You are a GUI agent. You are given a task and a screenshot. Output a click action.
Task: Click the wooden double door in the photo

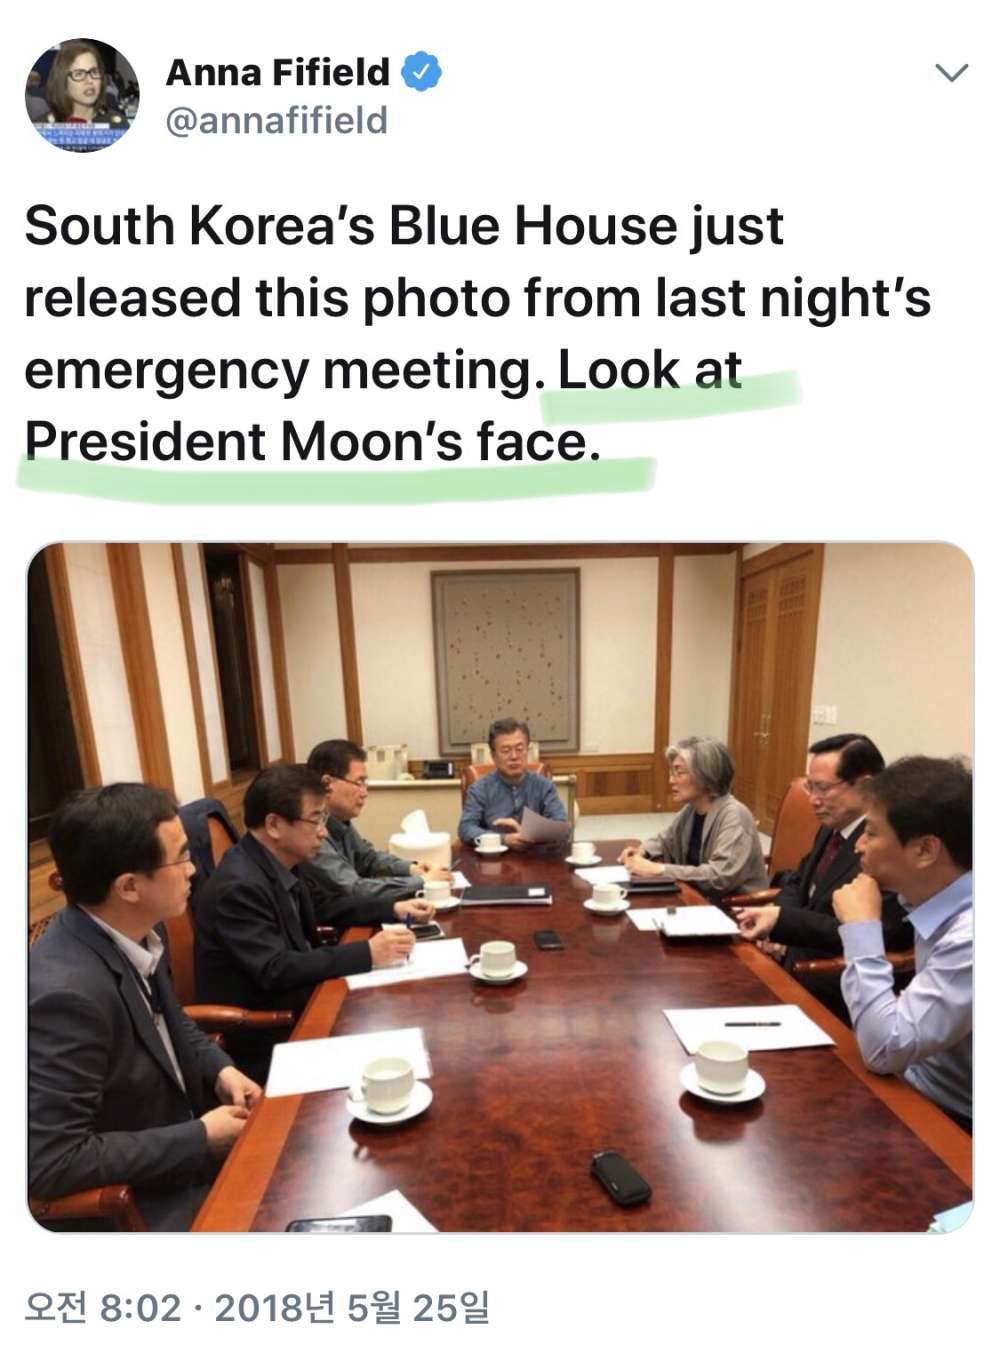(x=775, y=682)
